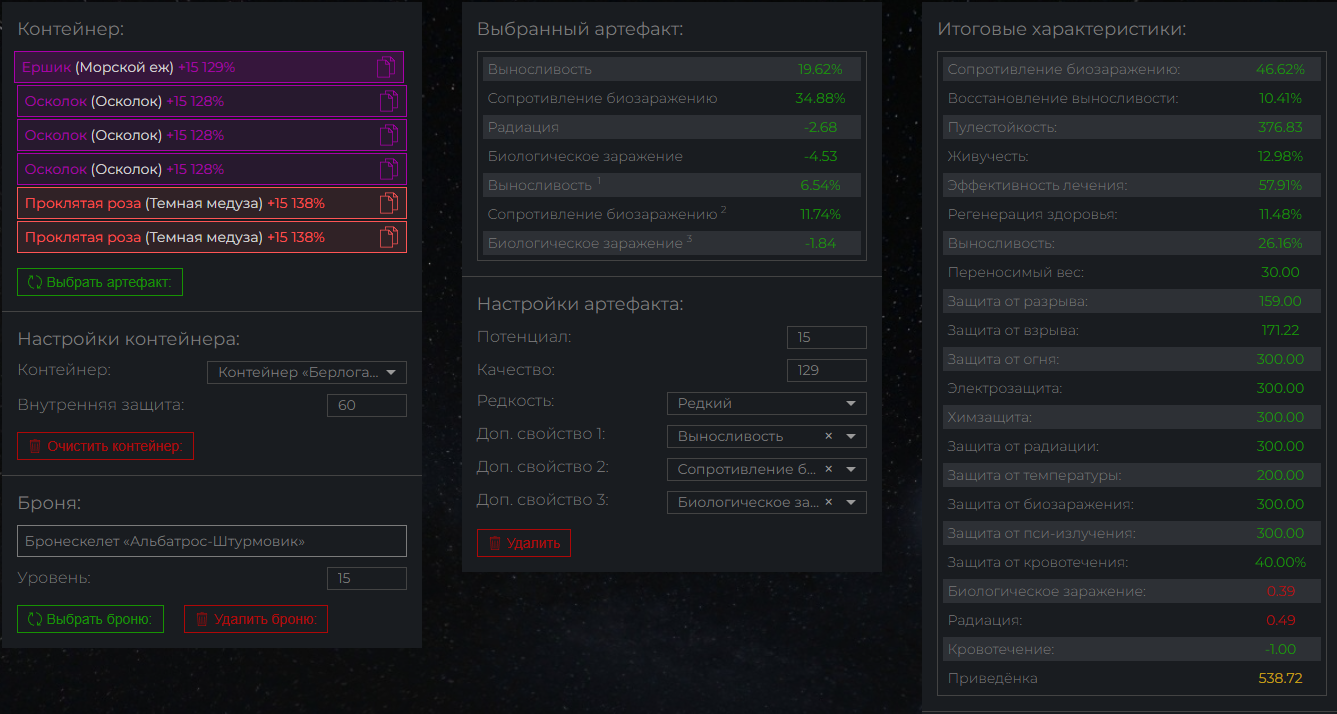
Task: Click the Эффективность лечения 57.91% stat
Action: click(x=1132, y=186)
